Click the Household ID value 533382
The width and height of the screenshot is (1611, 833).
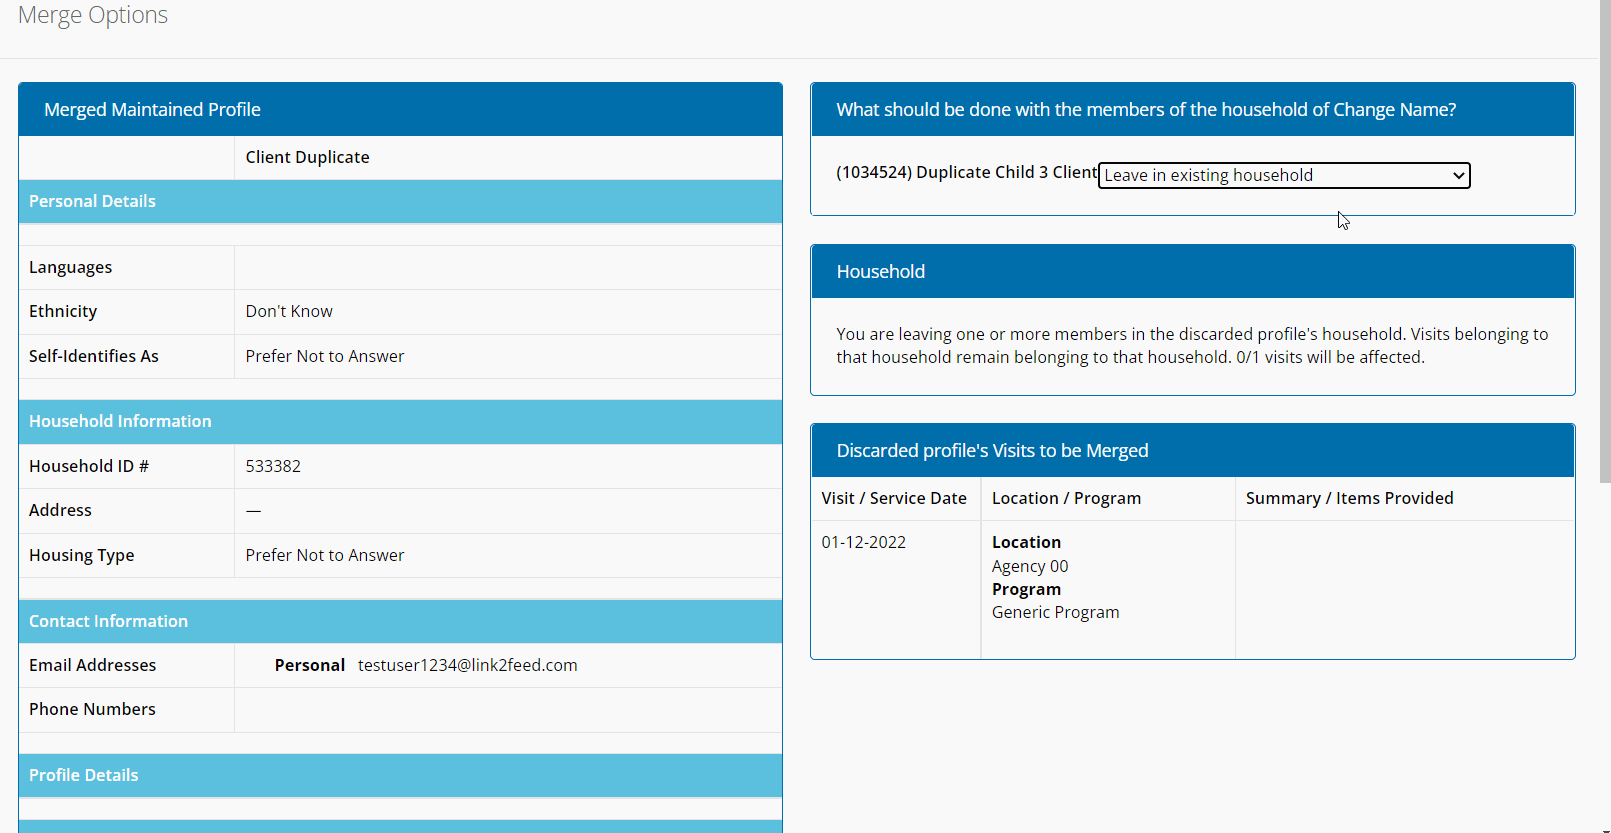(273, 466)
